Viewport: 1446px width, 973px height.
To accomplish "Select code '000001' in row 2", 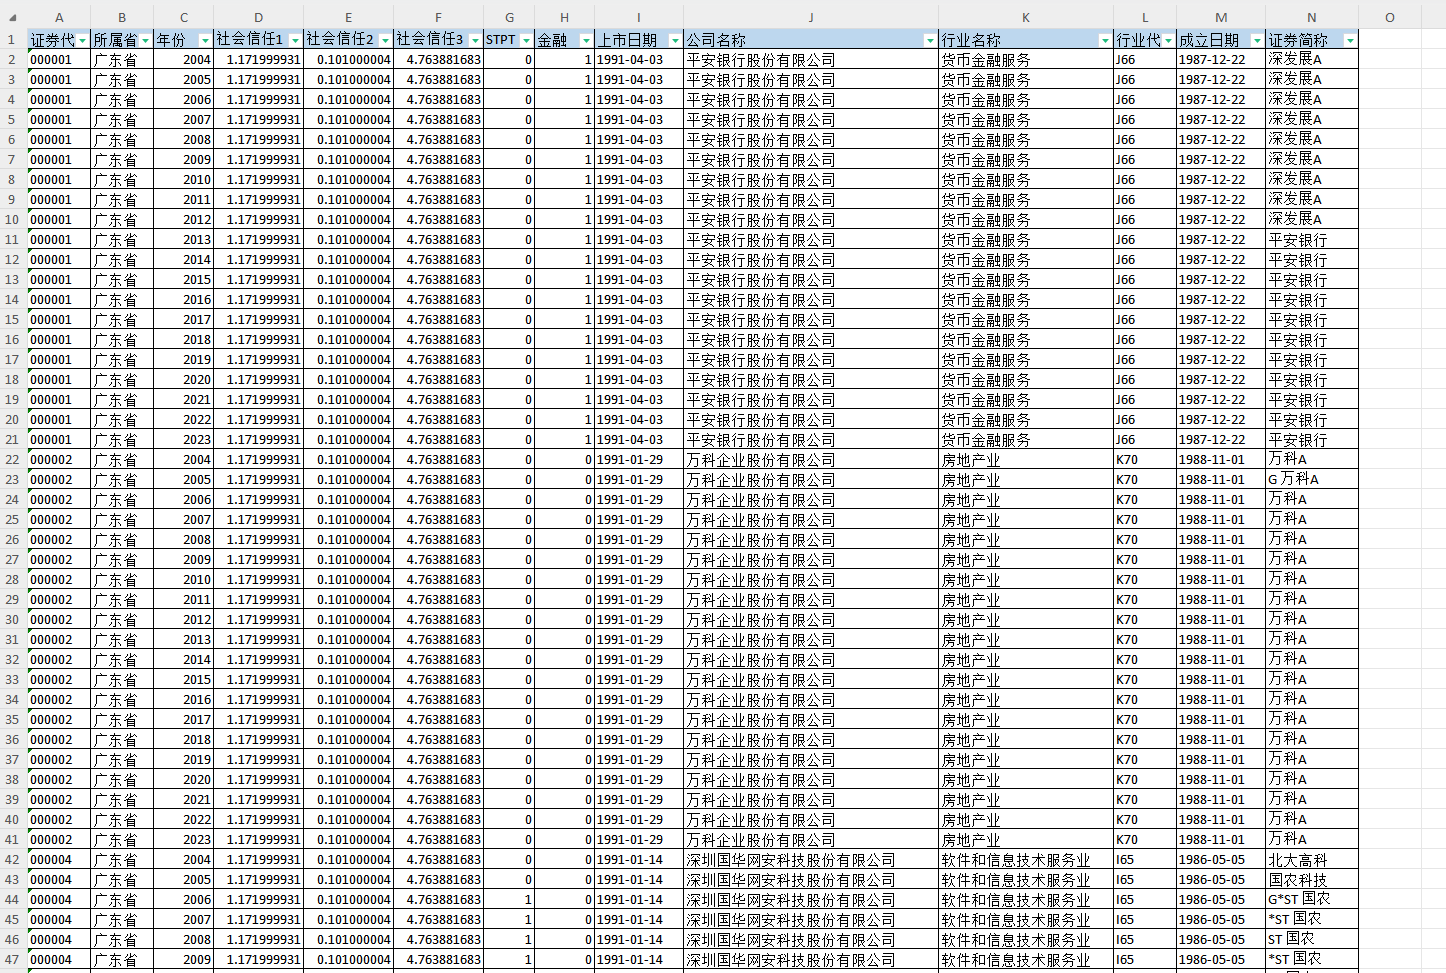I will (59, 60).
